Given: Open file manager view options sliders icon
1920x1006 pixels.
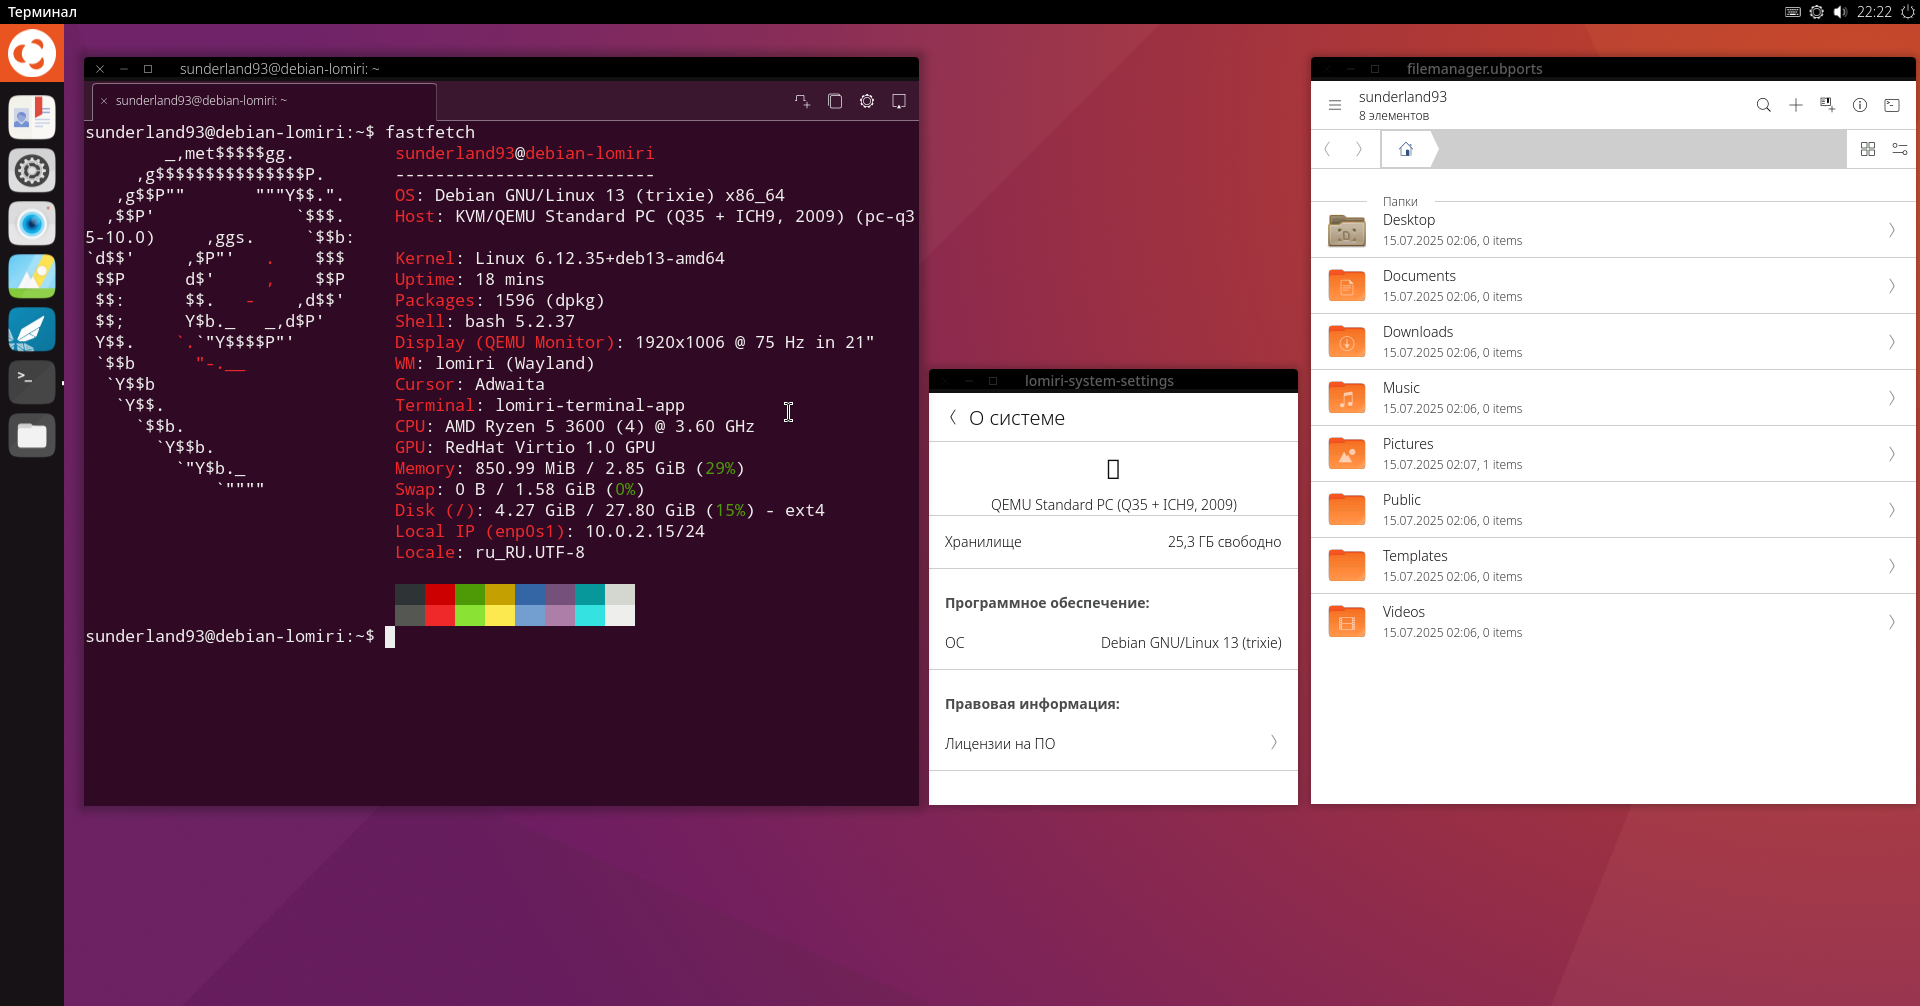Looking at the screenshot, I should tap(1899, 149).
